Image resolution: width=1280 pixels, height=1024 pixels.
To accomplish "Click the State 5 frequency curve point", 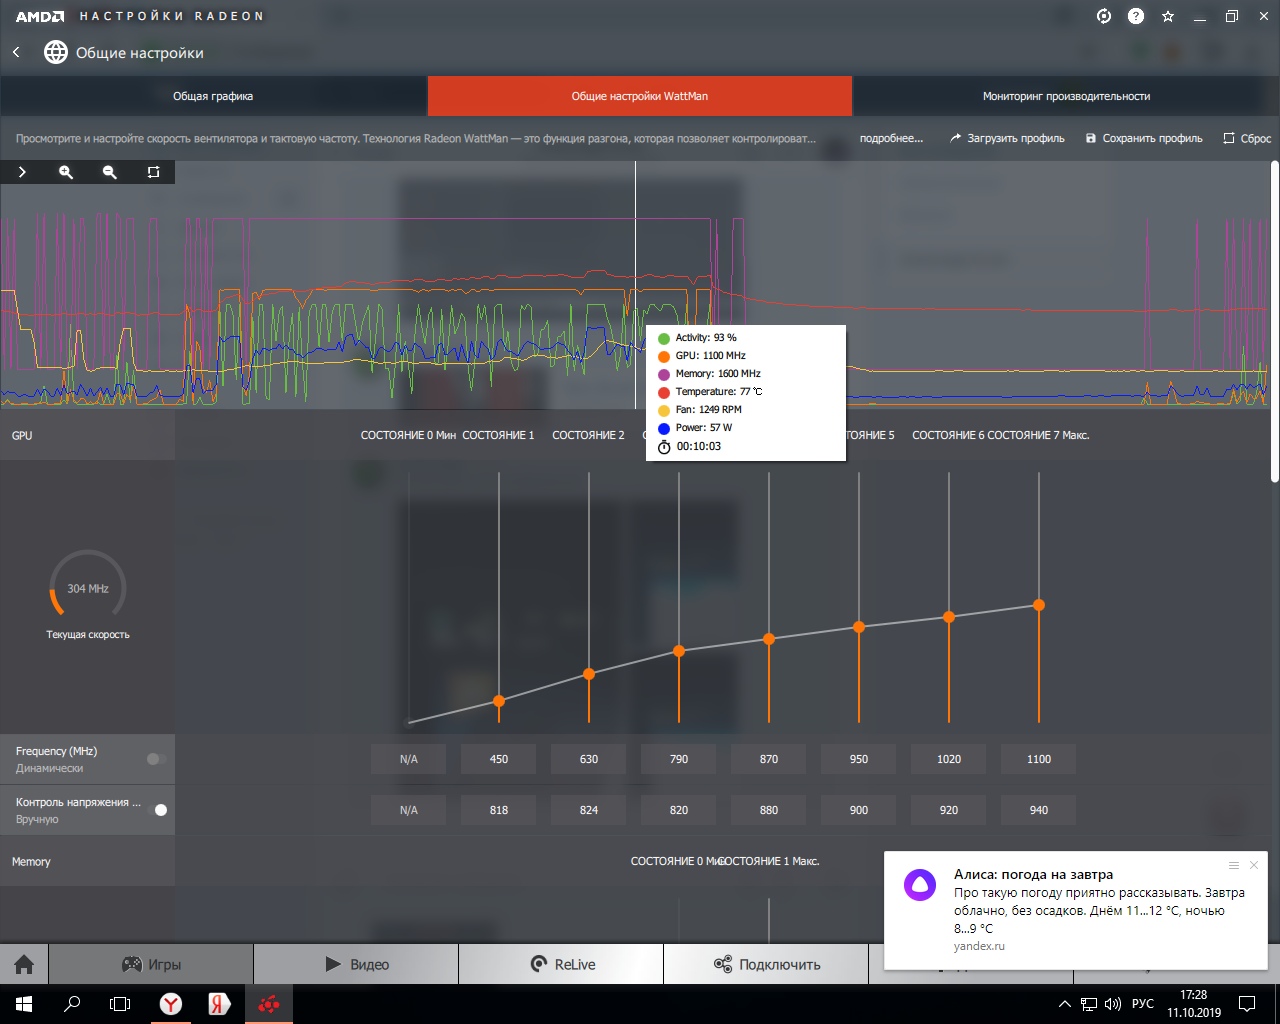I will (x=859, y=627).
